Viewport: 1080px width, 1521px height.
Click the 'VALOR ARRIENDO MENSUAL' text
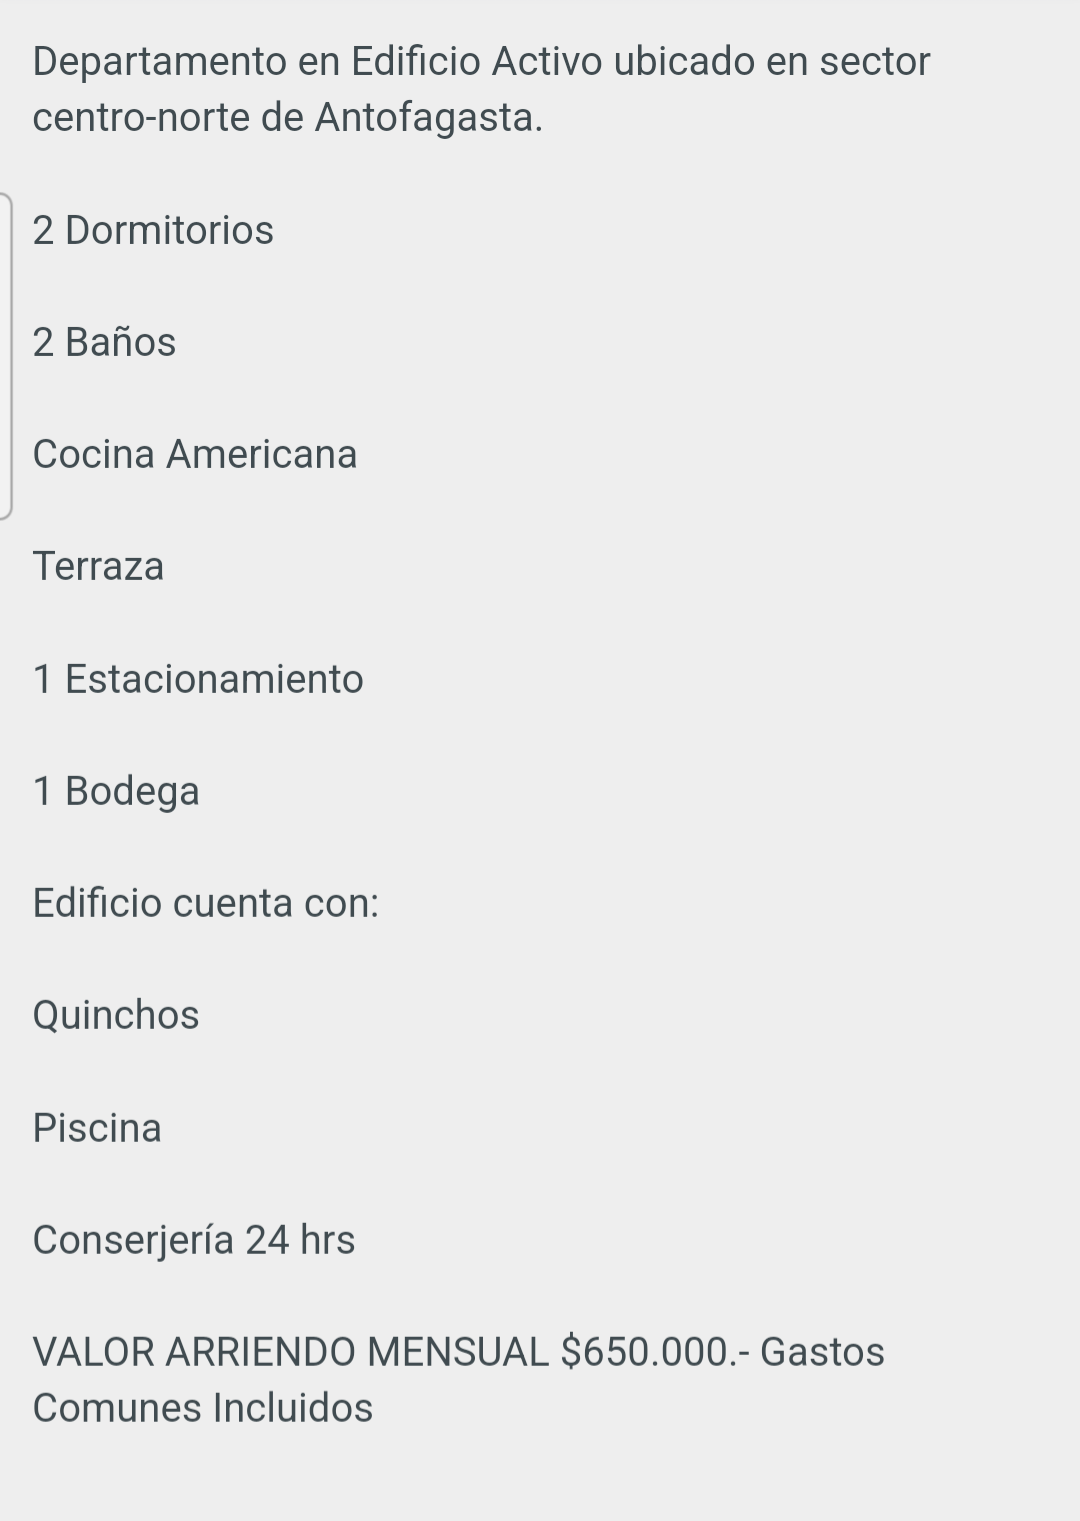point(290,1353)
